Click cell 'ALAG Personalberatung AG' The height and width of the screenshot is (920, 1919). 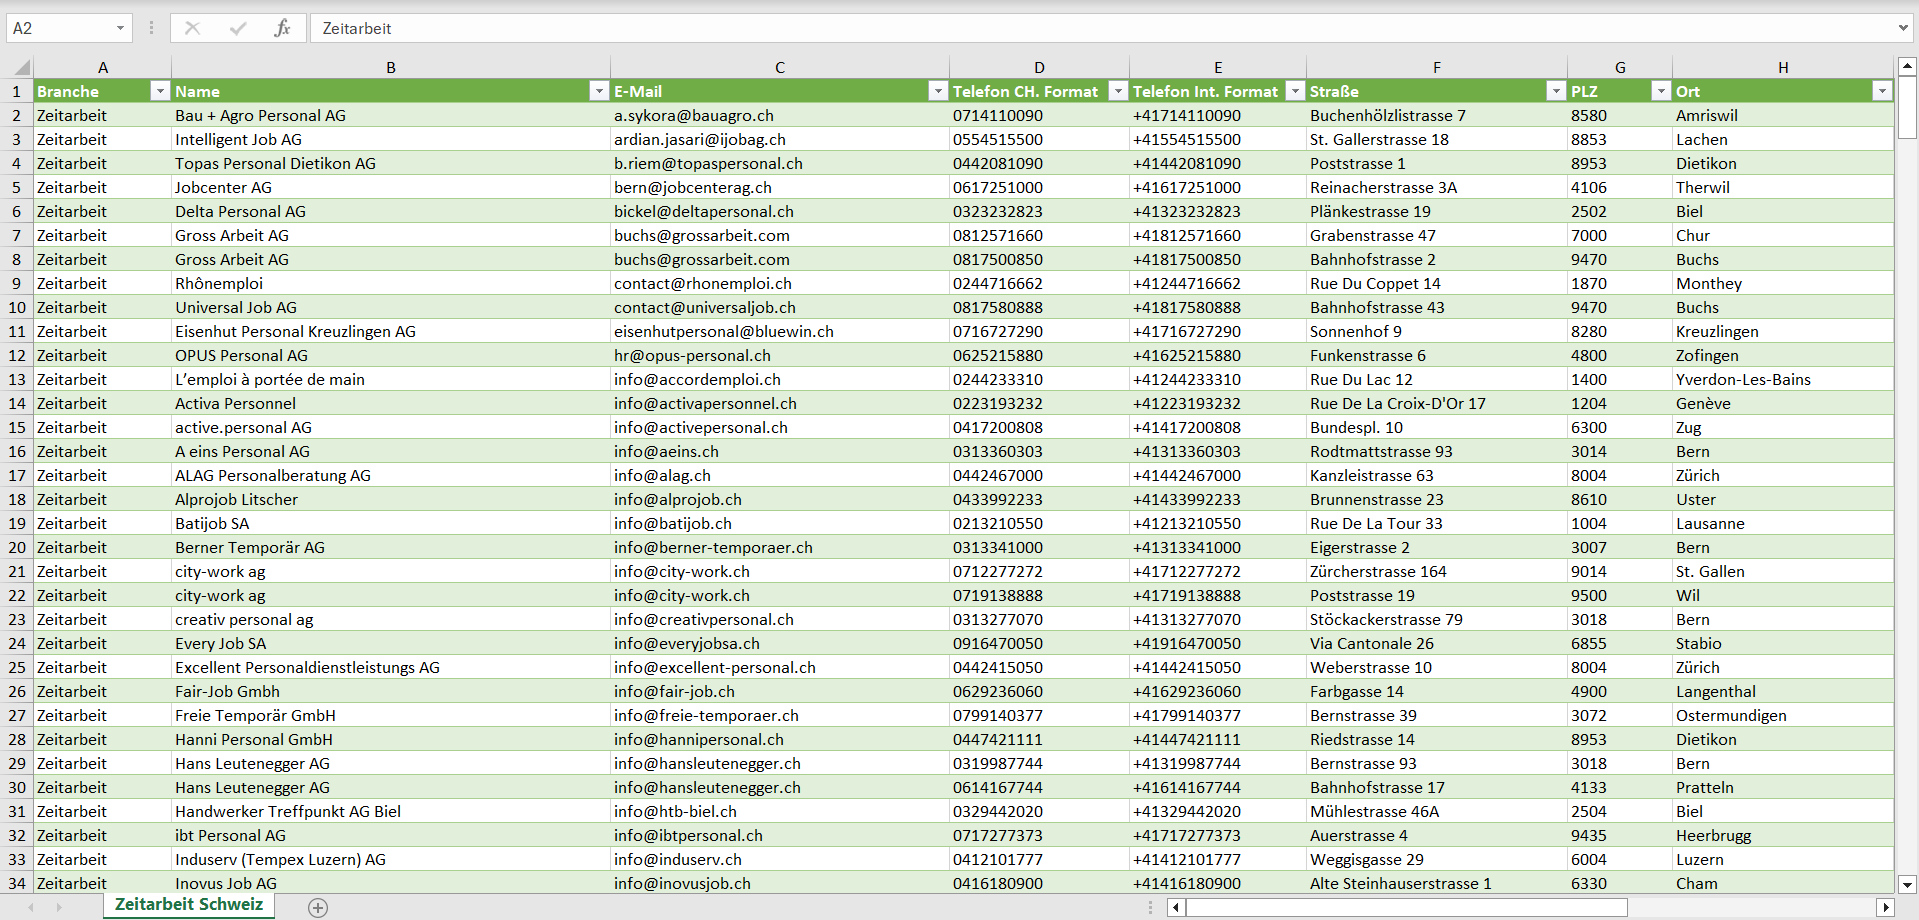(x=391, y=475)
